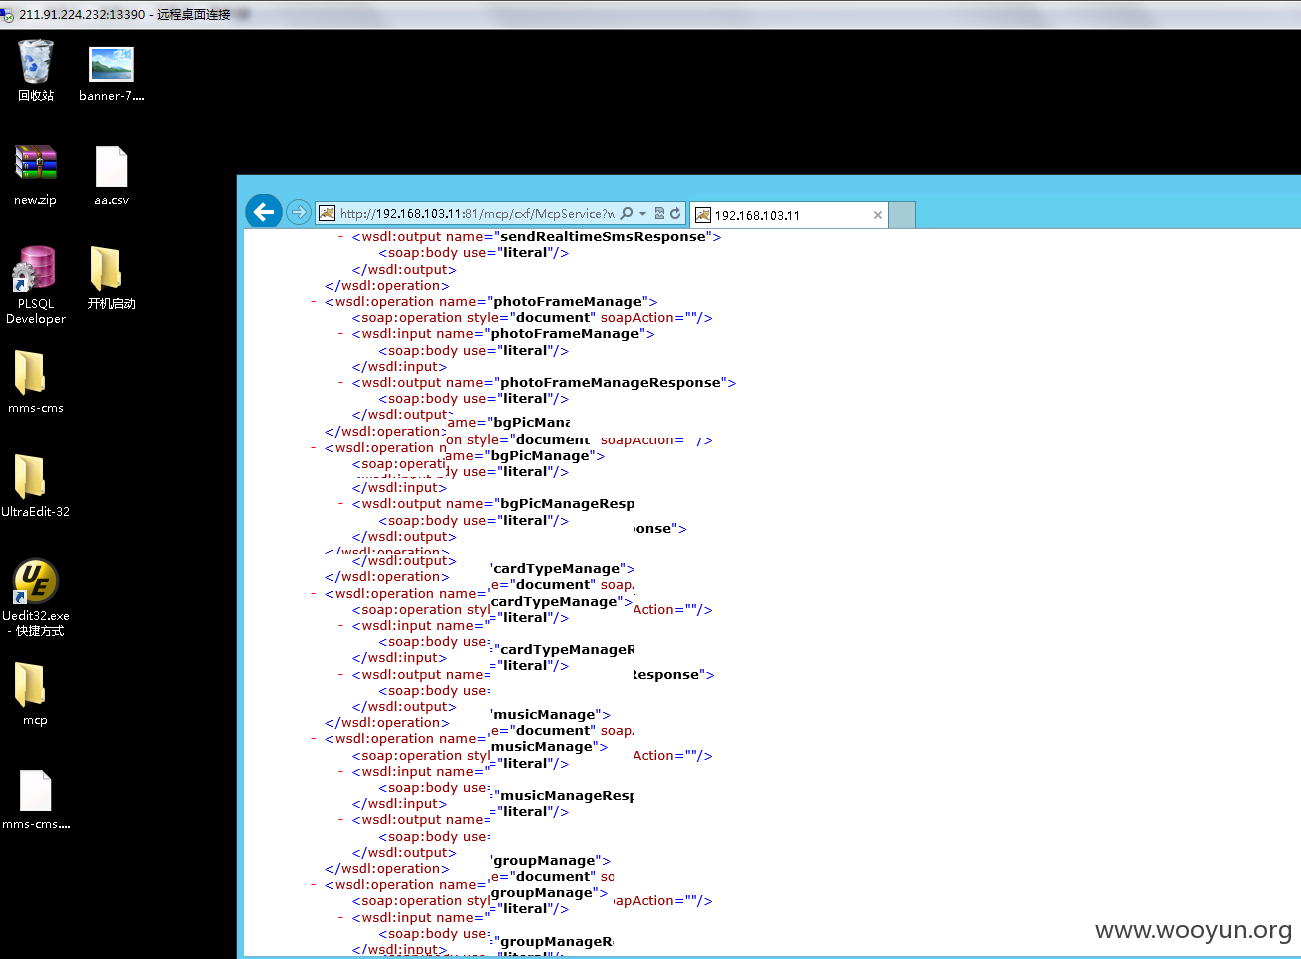Toggle Compatibility View icon in address bar
Image resolution: width=1301 pixels, height=959 pixels.
[x=659, y=213]
